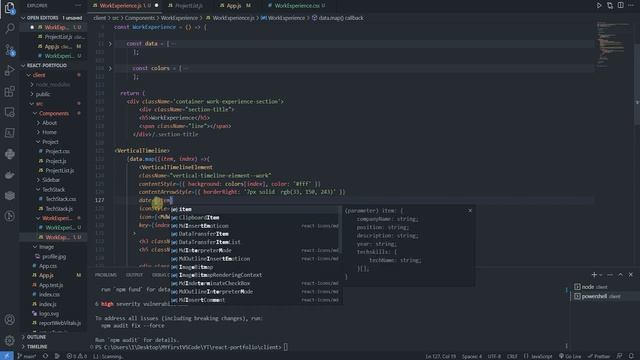Click the remote window icon in status bar
Viewport: 640px width, 360px height.
(7, 356)
